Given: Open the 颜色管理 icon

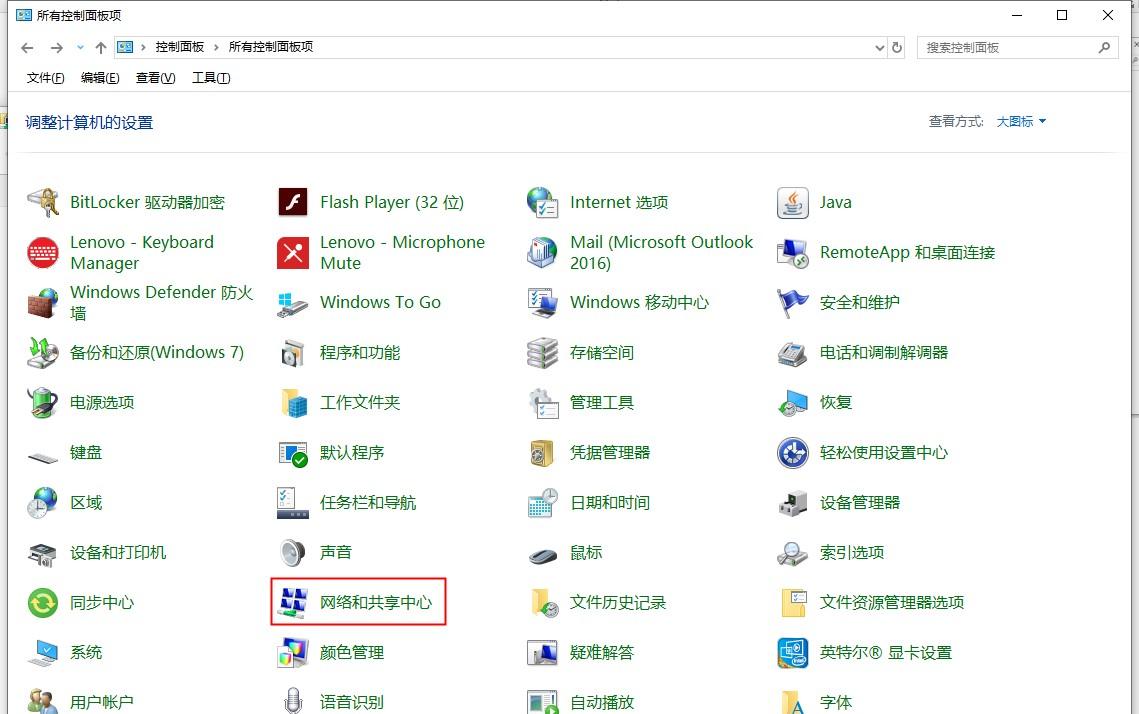Looking at the screenshot, I should coord(293,653).
